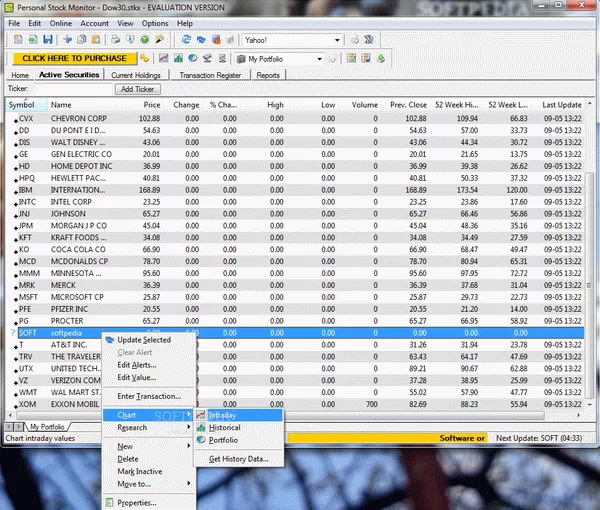The image size is (600, 510).
Task: Choose Enter Transaction... menu entry
Action: [x=149, y=396]
